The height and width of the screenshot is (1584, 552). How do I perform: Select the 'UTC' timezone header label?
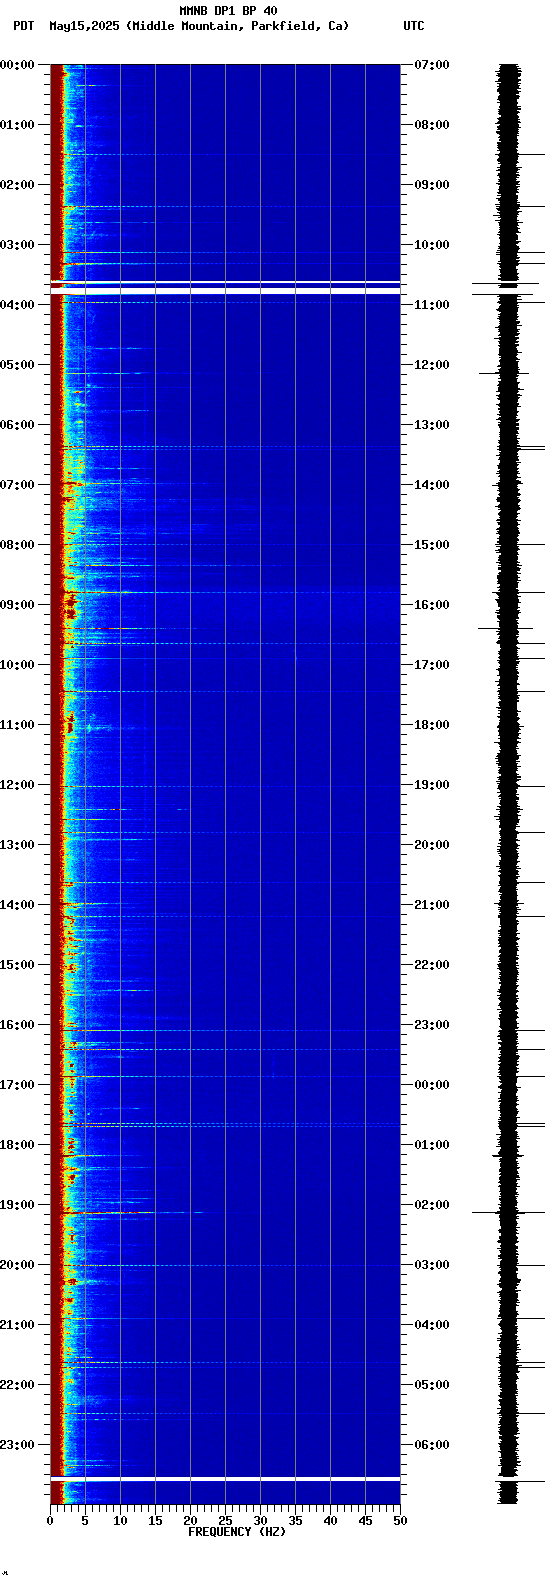(414, 26)
